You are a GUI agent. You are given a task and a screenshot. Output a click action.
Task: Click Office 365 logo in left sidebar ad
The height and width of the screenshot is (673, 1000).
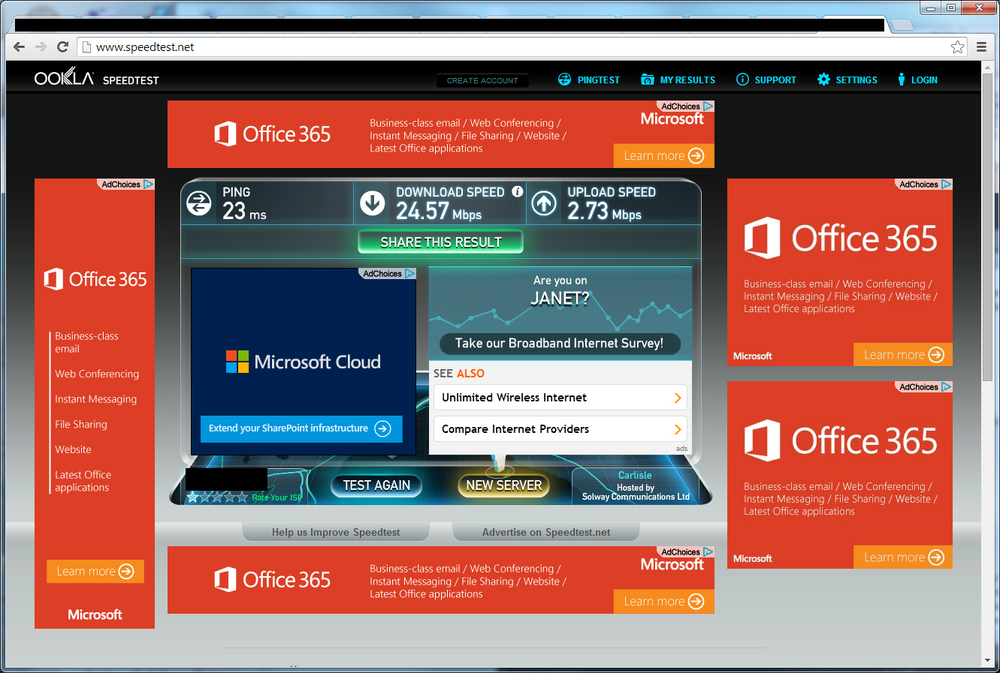[x=95, y=279]
